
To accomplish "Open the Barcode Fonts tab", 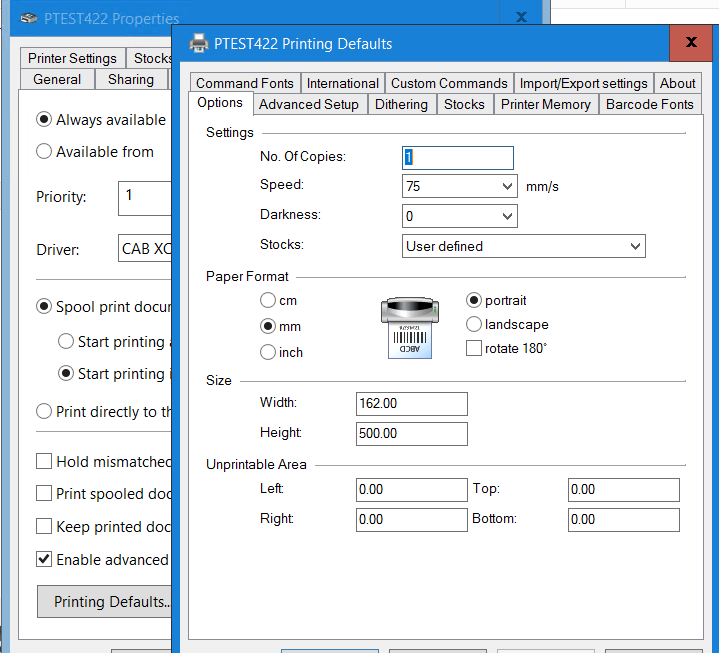I will point(649,104).
